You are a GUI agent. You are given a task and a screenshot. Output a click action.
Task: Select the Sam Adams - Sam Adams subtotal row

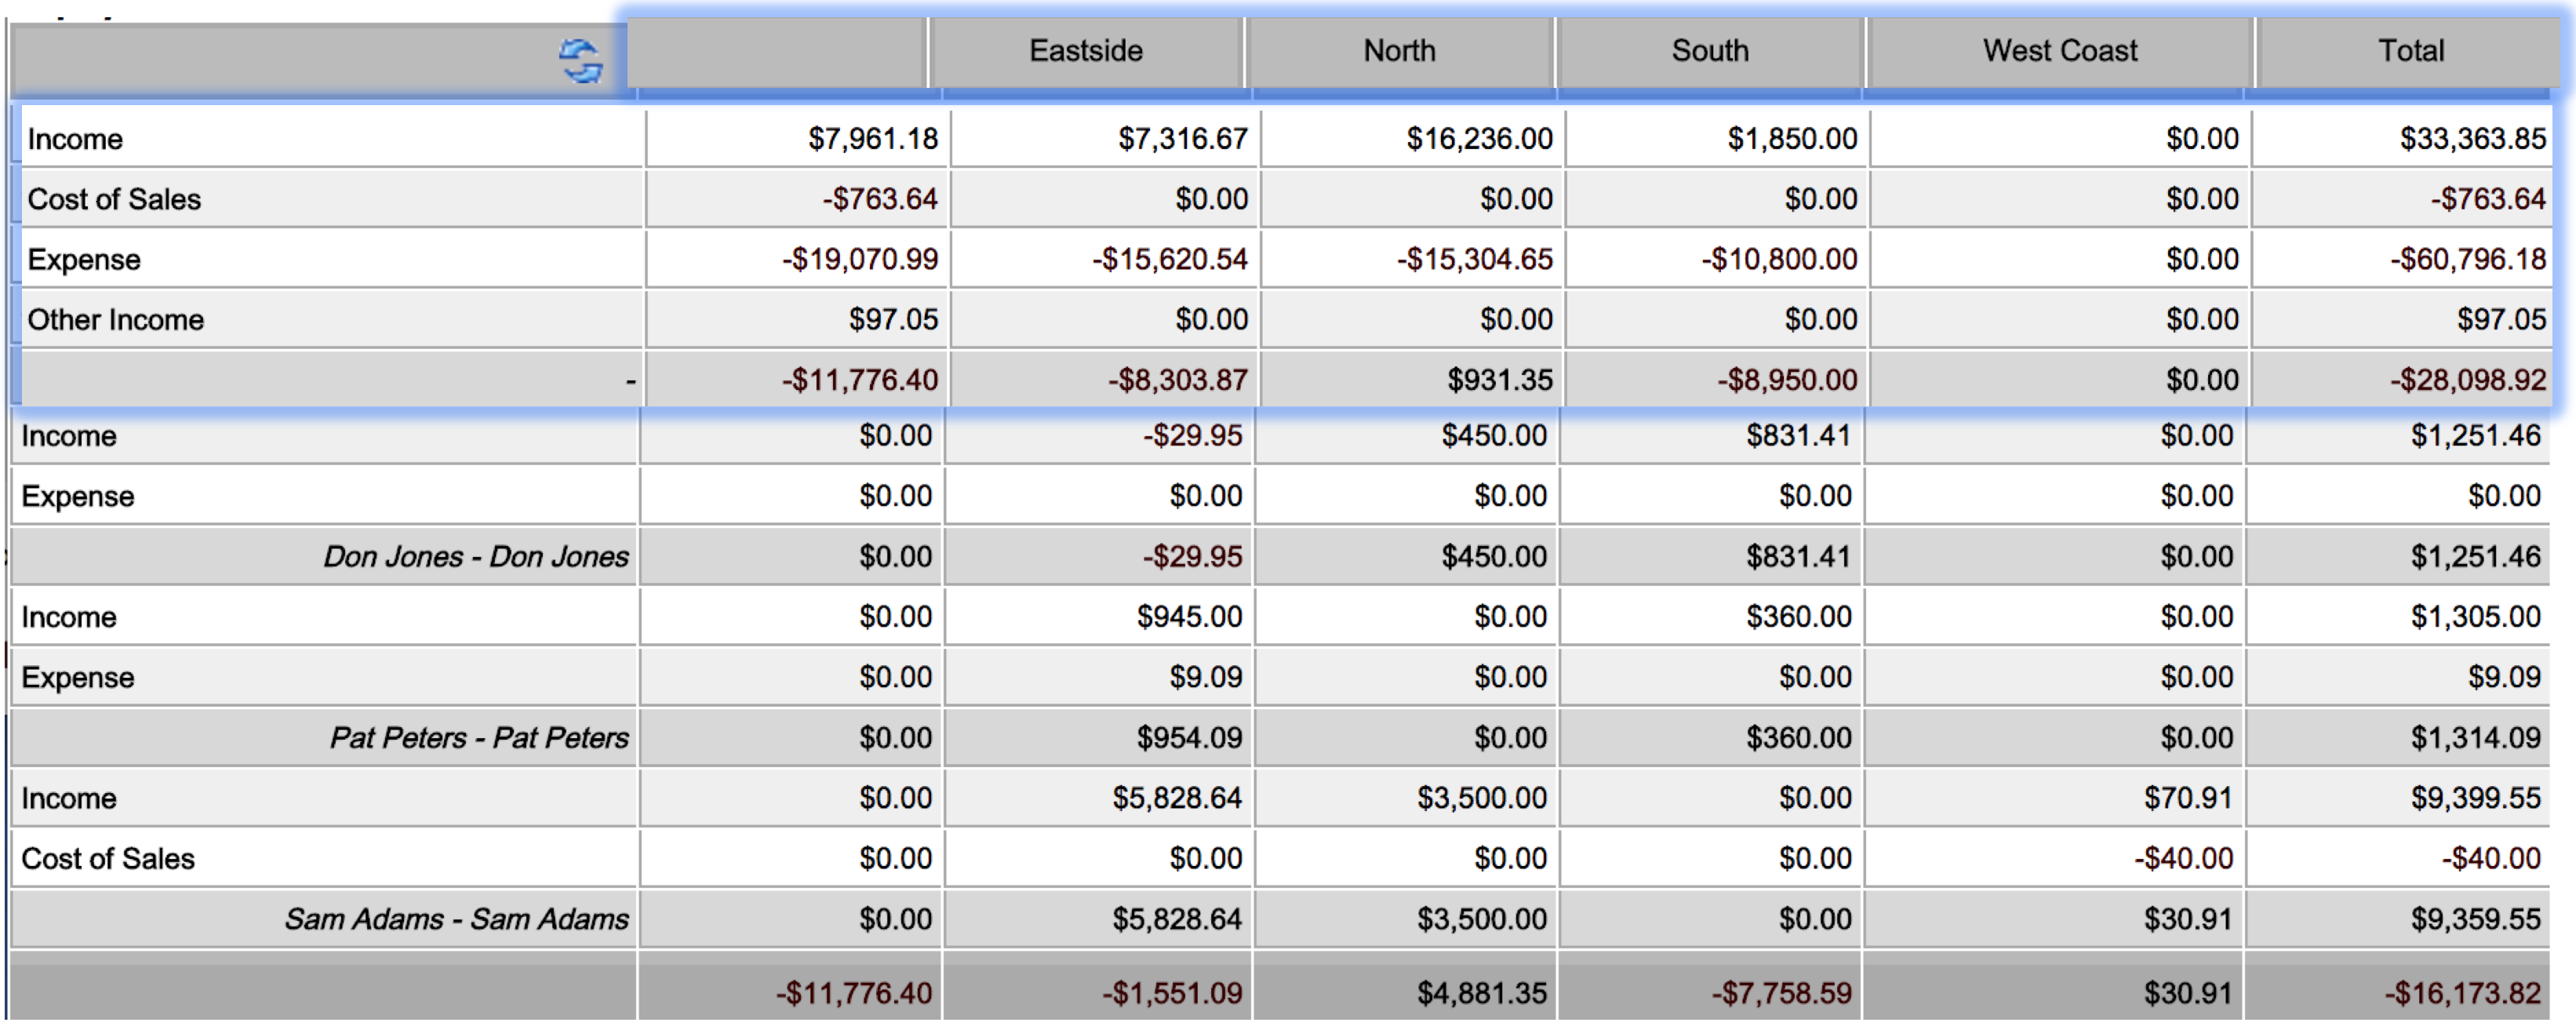[x=1280, y=919]
